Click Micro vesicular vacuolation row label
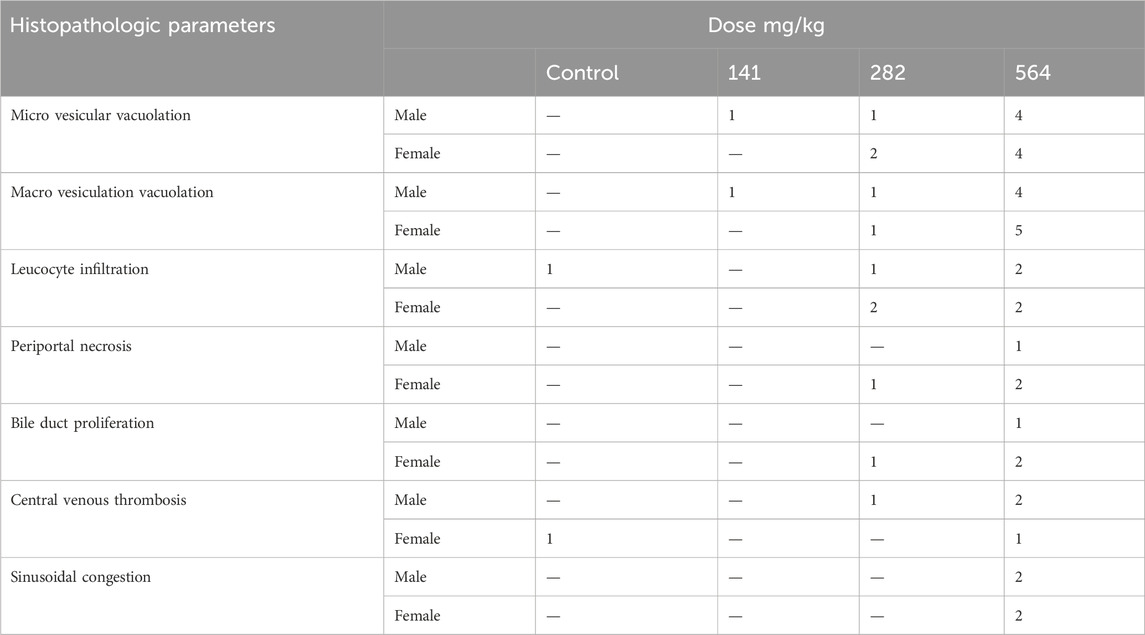1145x635 pixels. point(101,115)
